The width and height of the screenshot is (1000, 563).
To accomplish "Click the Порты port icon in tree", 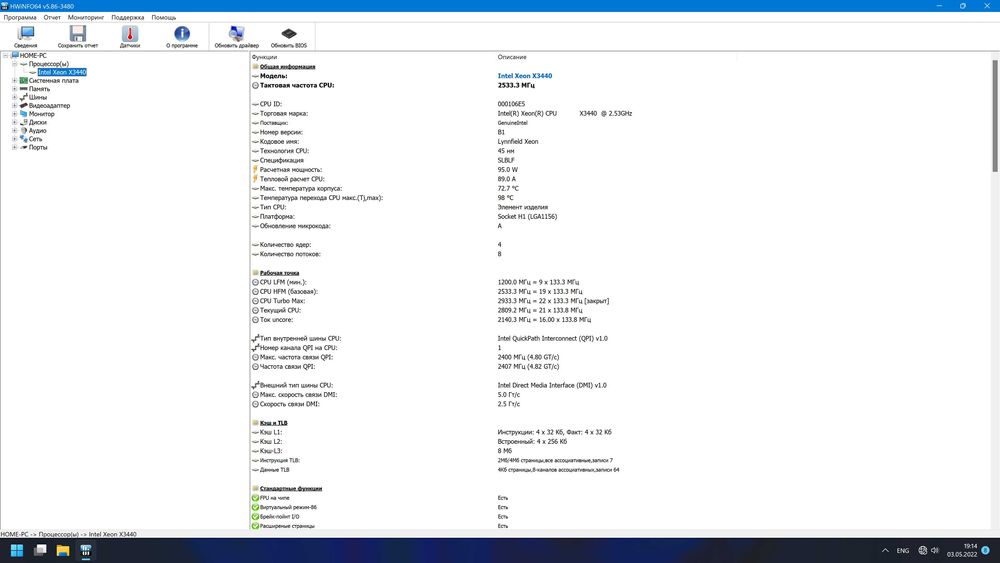I will (x=24, y=147).
